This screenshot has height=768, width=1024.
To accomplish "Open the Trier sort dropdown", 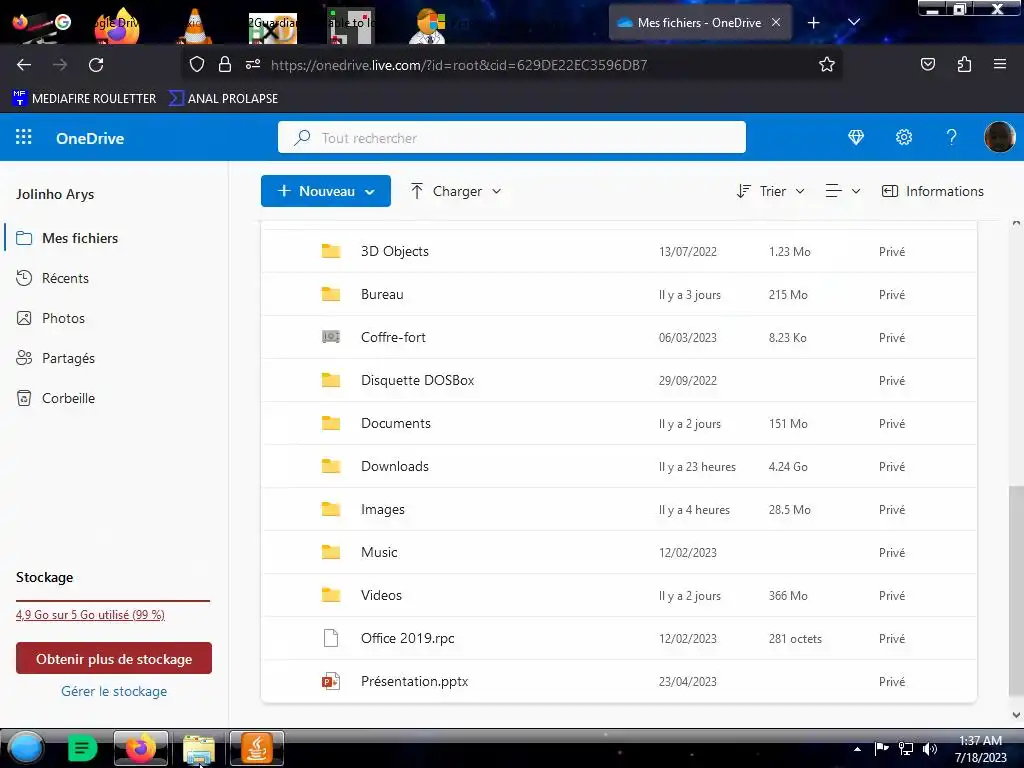I will 771,191.
